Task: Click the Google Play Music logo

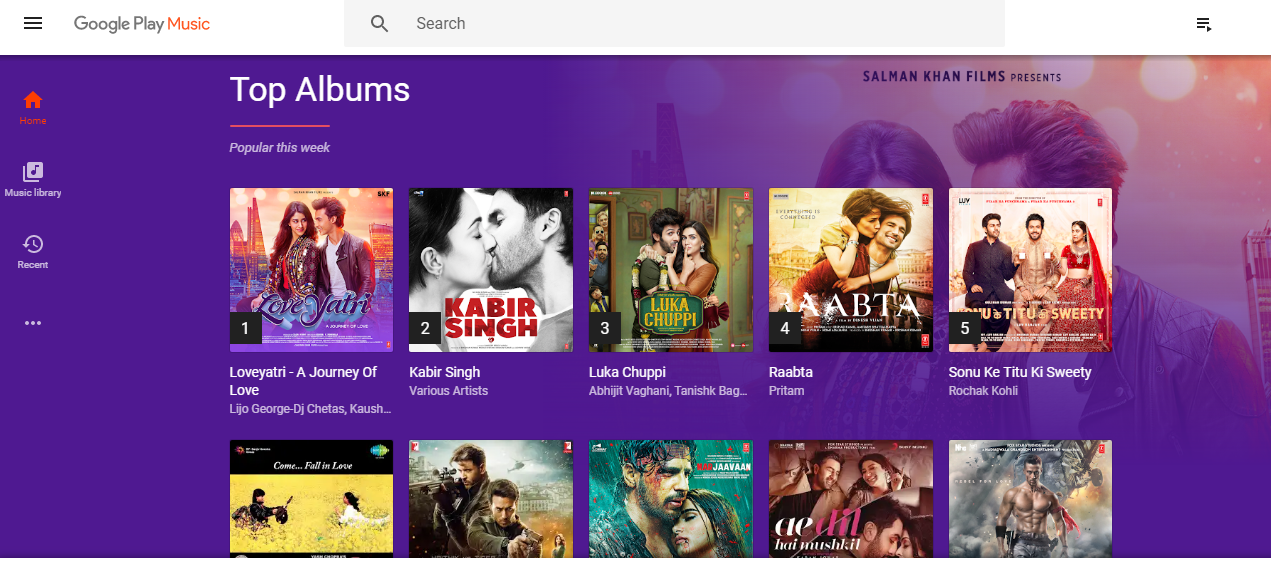Action: [x=142, y=24]
